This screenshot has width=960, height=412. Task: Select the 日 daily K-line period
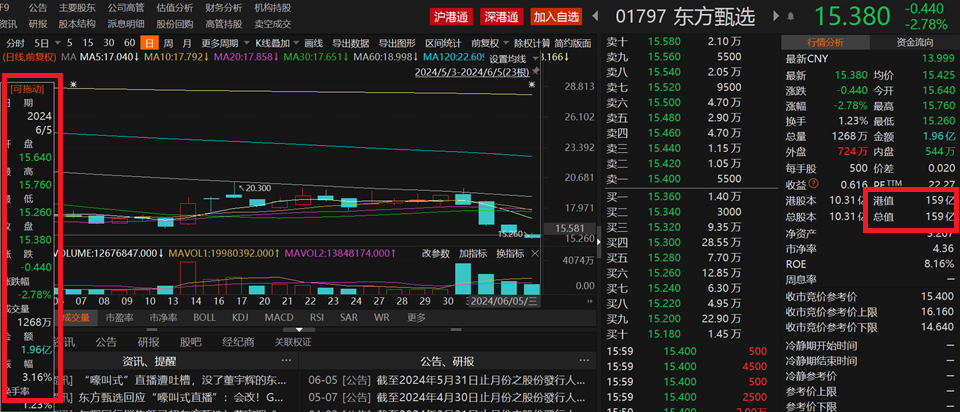pos(149,43)
